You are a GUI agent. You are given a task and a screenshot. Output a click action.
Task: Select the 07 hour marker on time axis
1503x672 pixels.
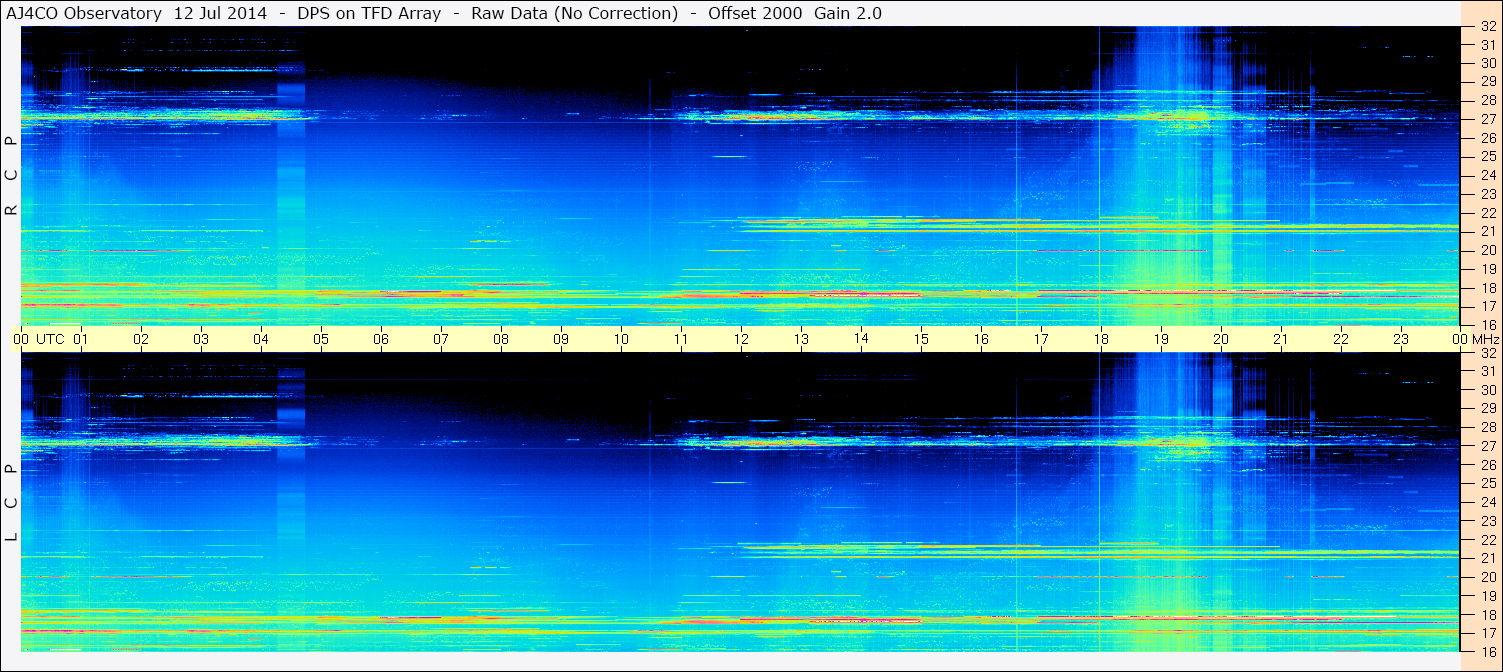[441, 339]
